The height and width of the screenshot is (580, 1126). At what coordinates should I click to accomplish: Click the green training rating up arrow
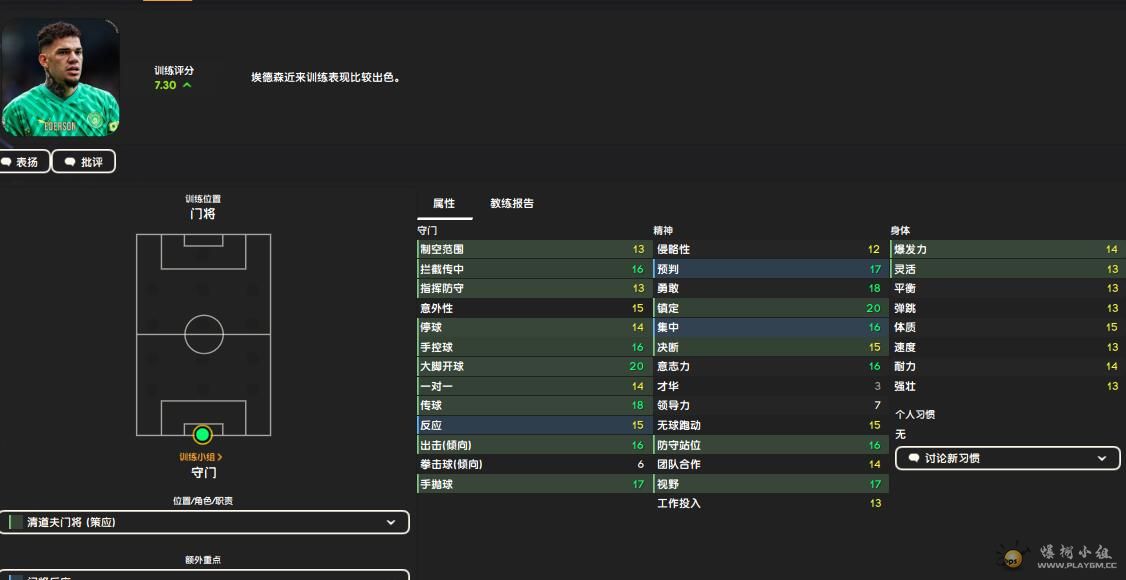[187, 86]
